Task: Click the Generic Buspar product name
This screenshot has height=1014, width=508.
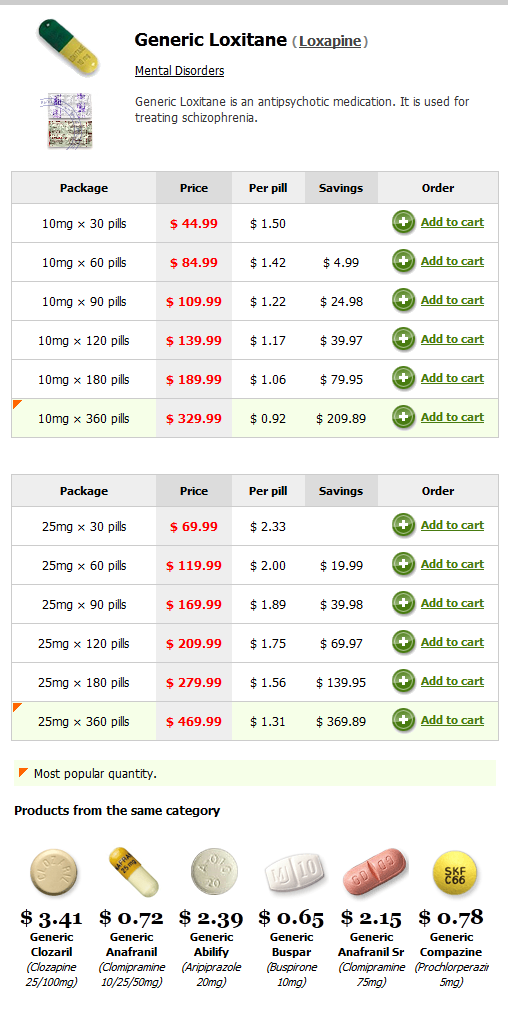Action: coord(291,944)
